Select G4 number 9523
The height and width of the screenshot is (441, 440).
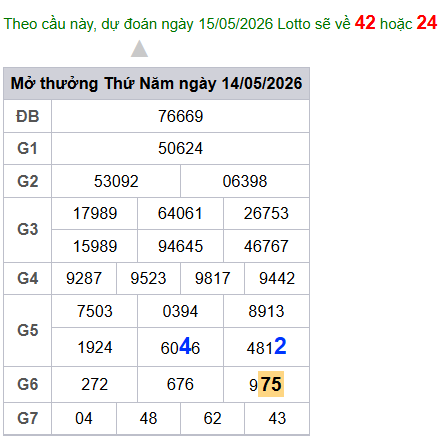pos(148,278)
